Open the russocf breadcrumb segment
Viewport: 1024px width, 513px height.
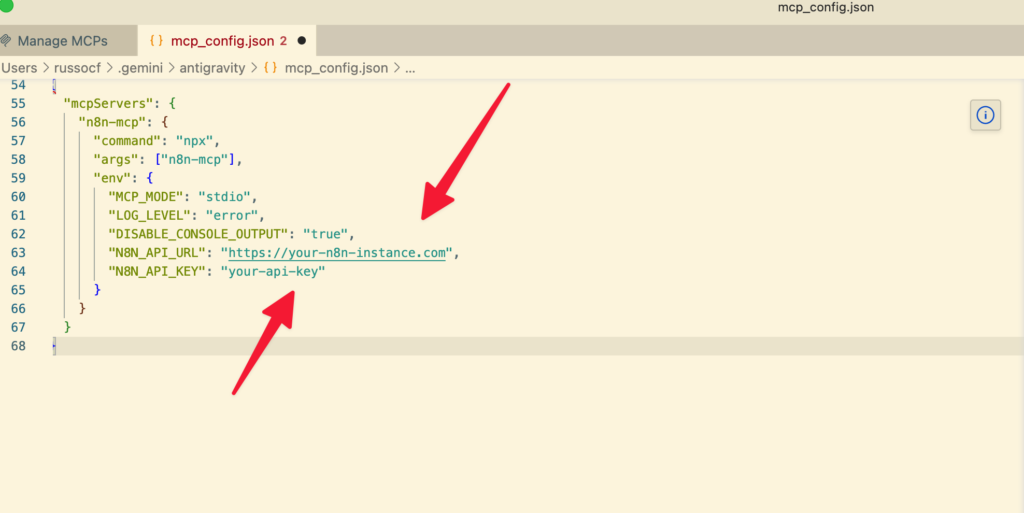click(77, 68)
